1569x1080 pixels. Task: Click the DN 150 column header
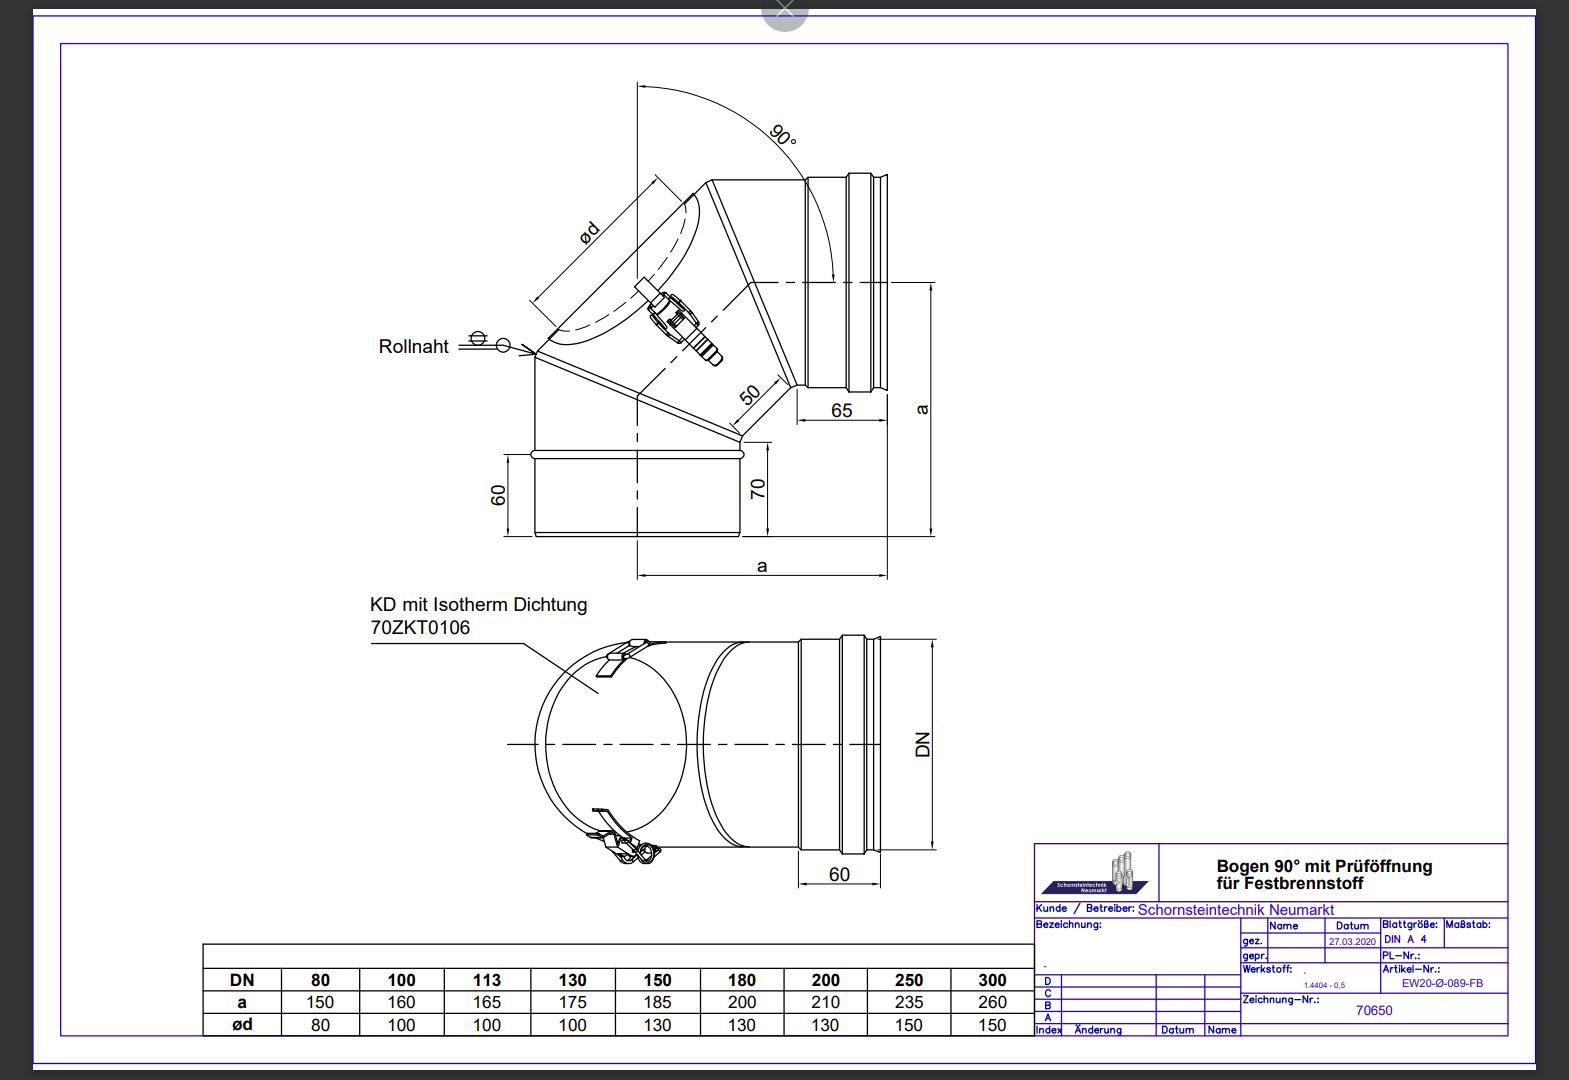(657, 980)
